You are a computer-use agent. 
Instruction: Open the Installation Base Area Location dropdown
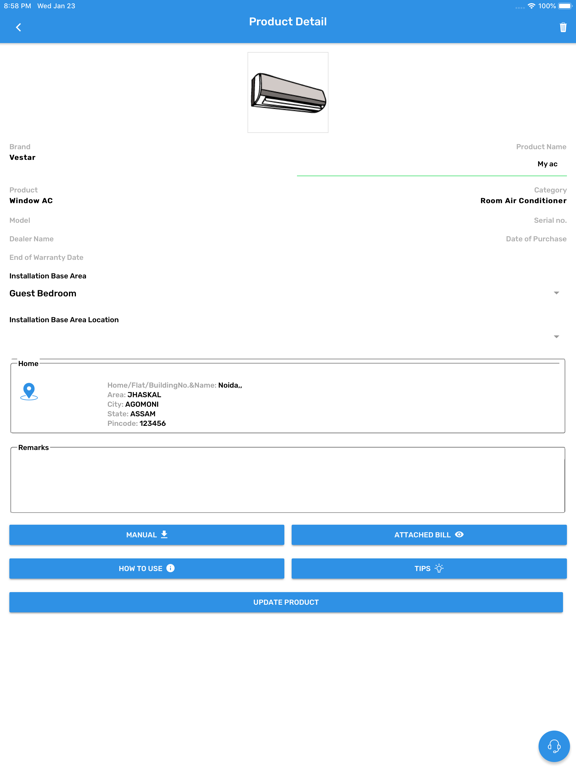point(288,336)
